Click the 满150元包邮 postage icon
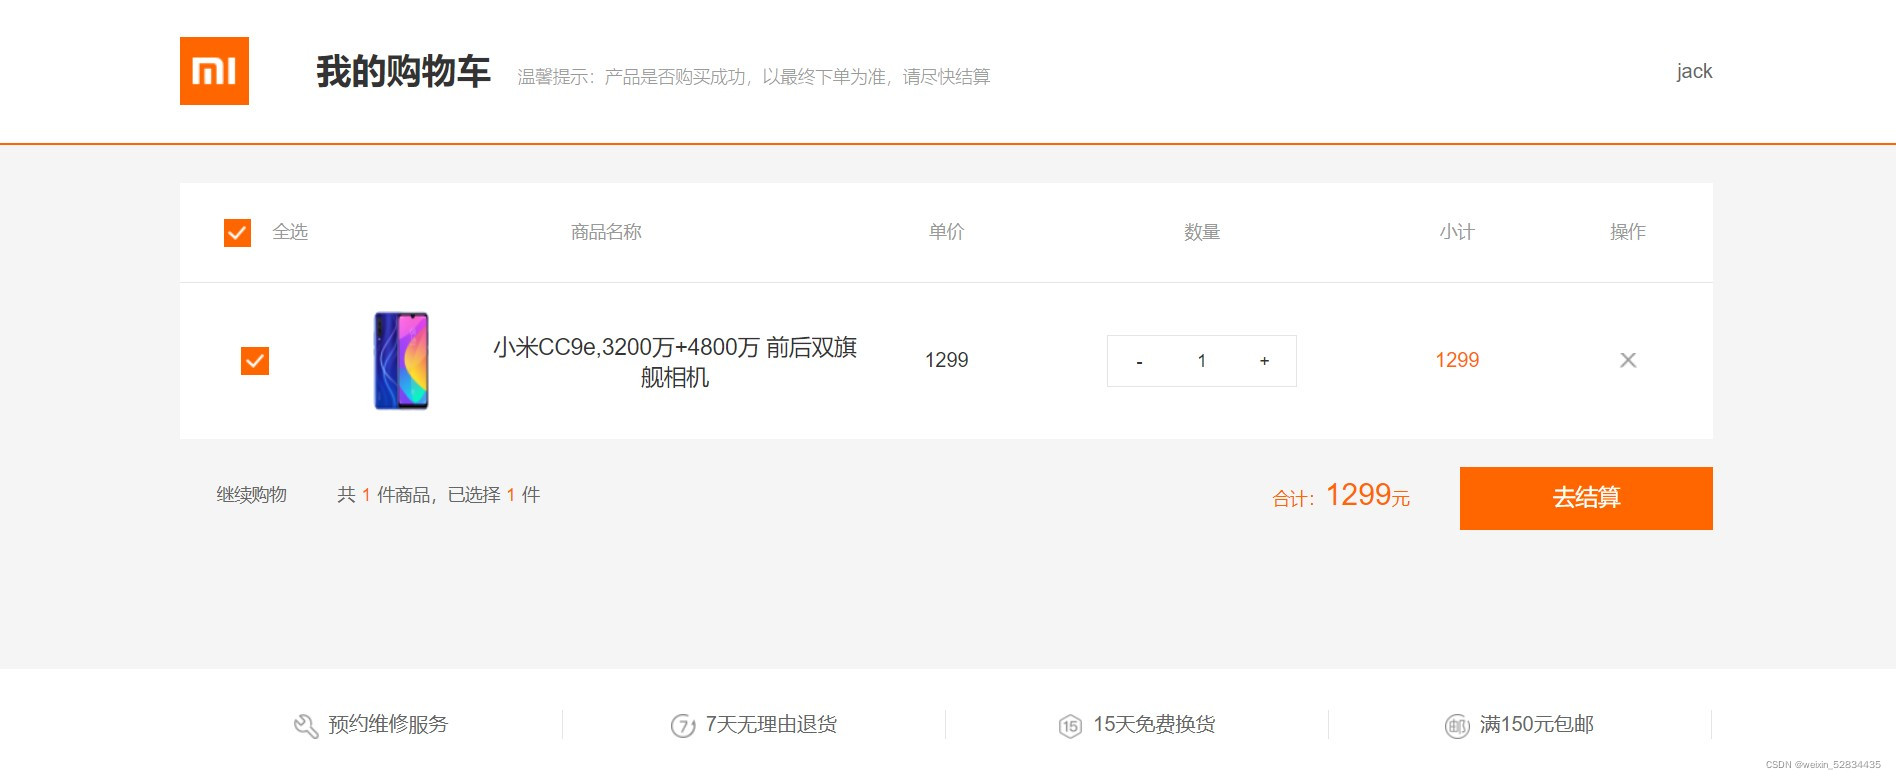 pyautogui.click(x=1457, y=726)
